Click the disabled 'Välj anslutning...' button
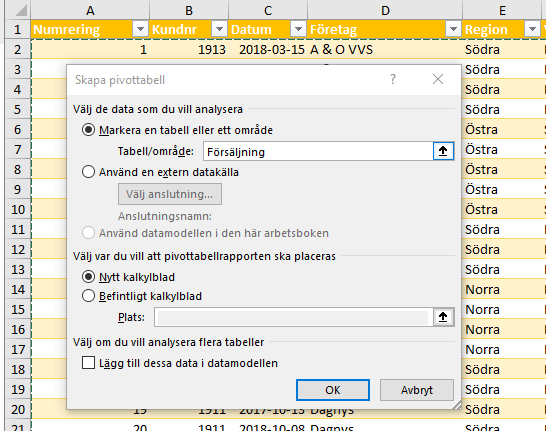 point(170,194)
